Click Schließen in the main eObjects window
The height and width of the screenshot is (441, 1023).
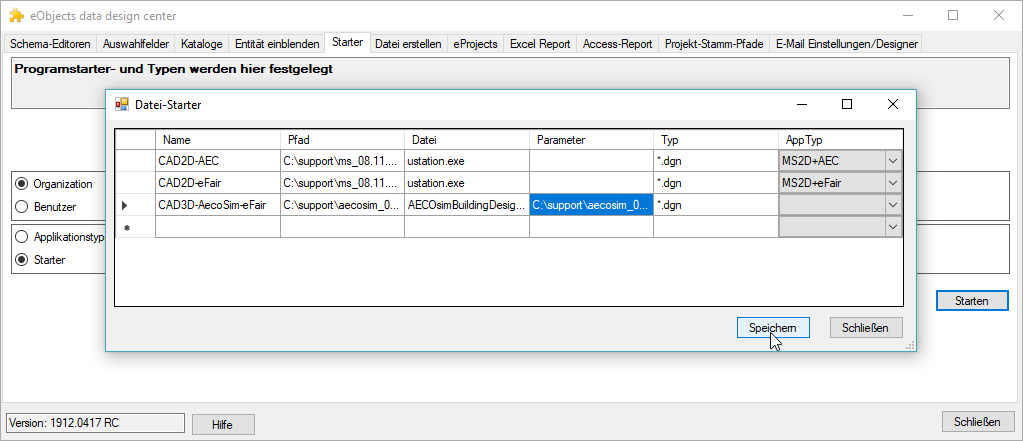(x=978, y=421)
